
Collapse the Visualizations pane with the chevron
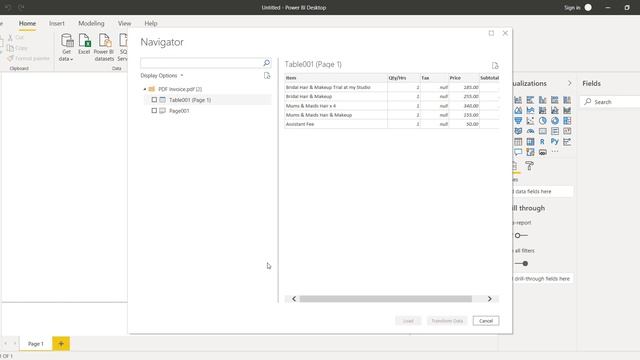[570, 83]
